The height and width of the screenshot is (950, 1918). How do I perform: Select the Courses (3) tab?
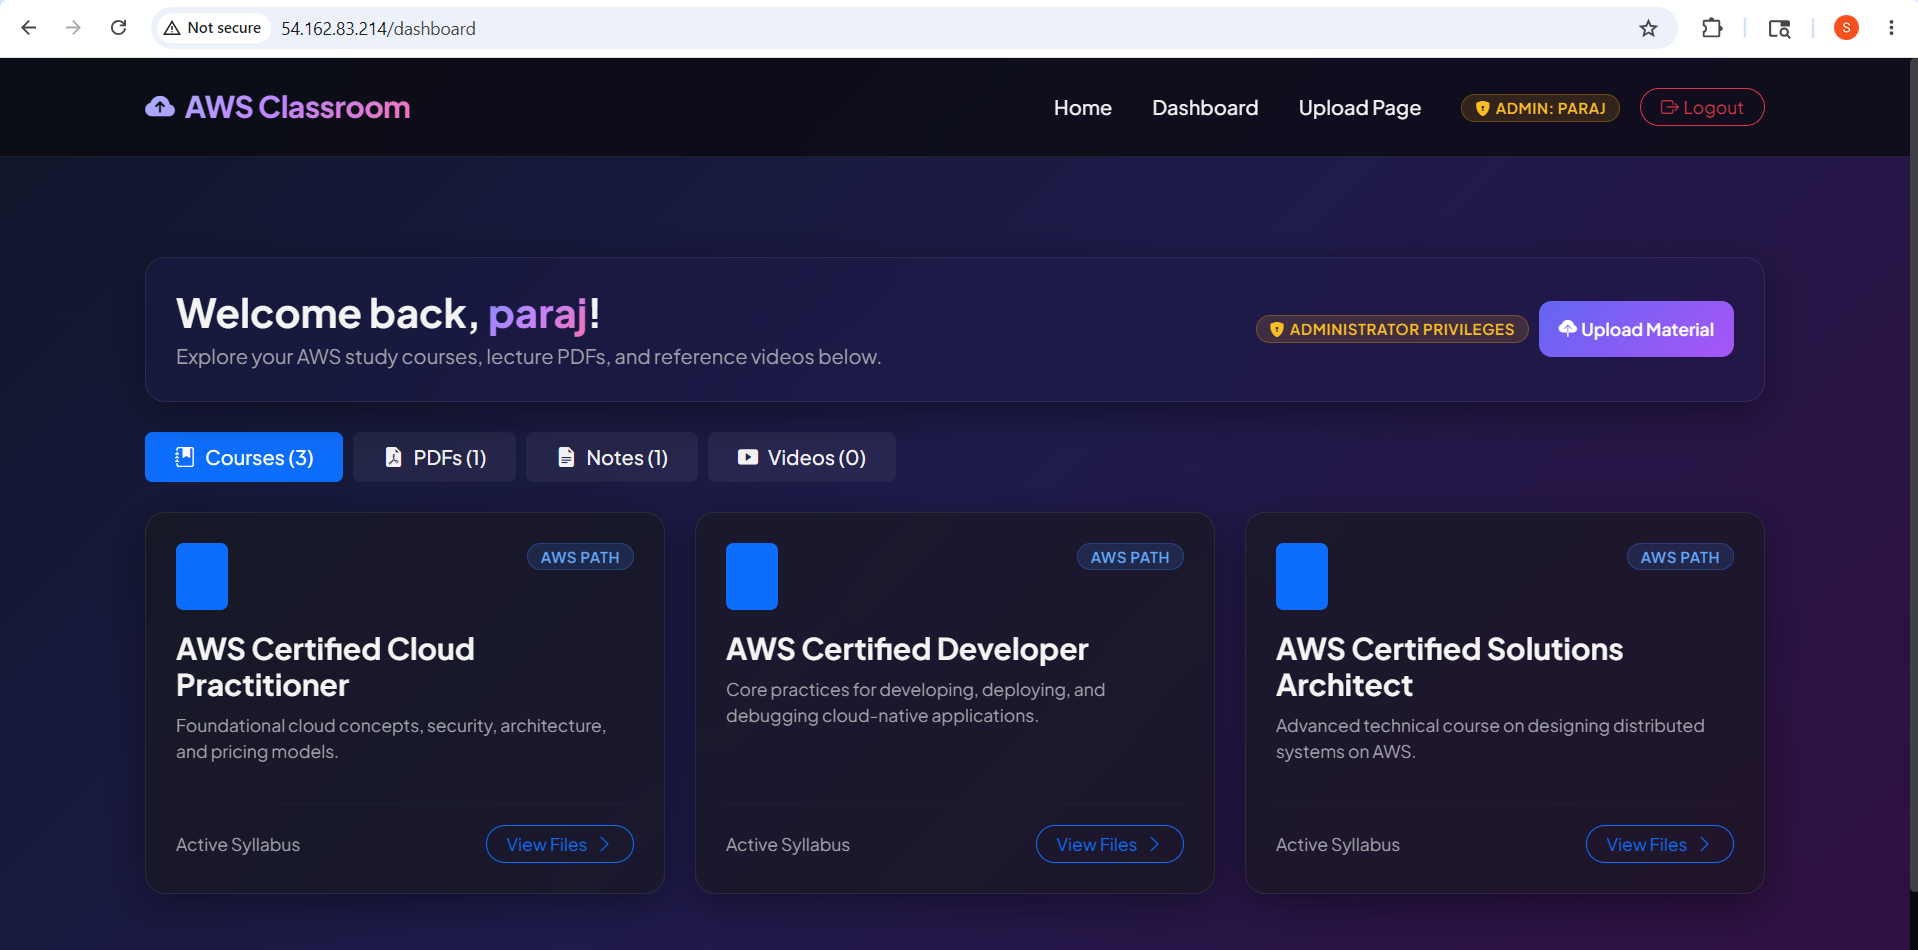coord(244,457)
